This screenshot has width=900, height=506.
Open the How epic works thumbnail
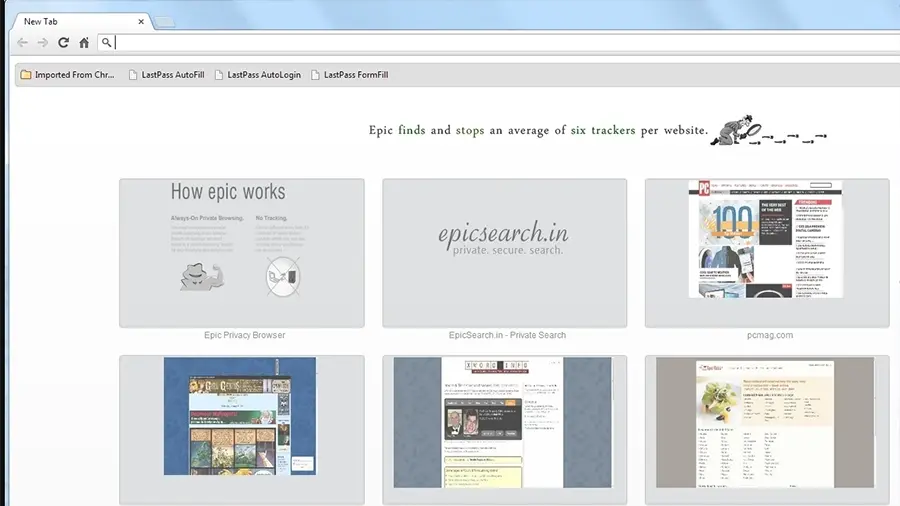[242, 253]
